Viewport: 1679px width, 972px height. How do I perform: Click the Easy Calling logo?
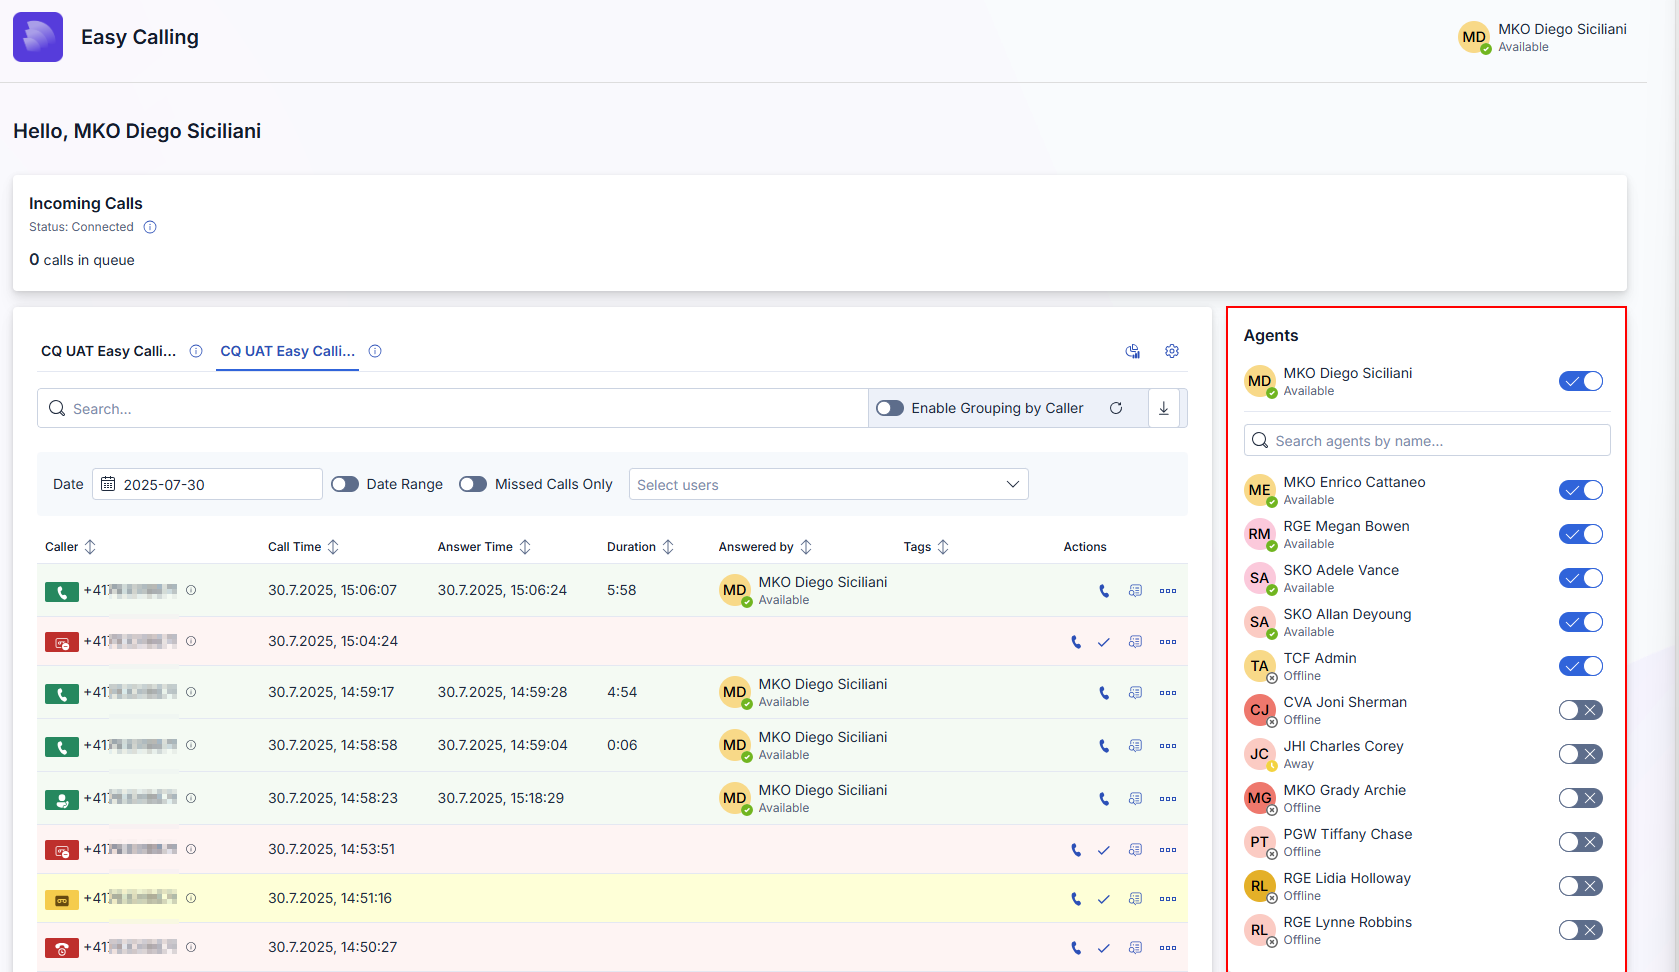(x=37, y=36)
